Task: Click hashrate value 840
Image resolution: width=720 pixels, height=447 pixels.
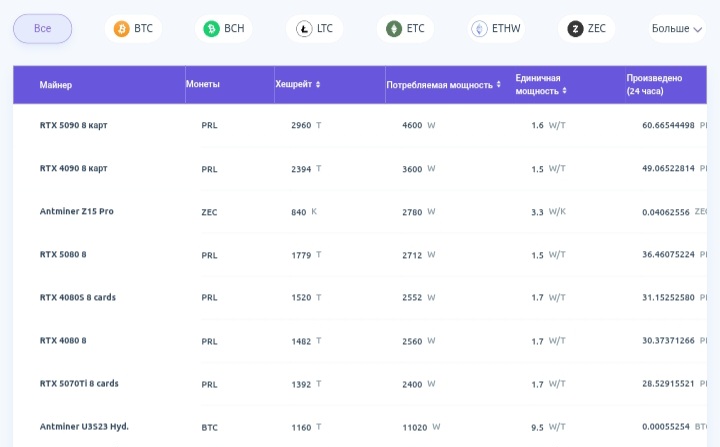Action: pyautogui.click(x=298, y=212)
